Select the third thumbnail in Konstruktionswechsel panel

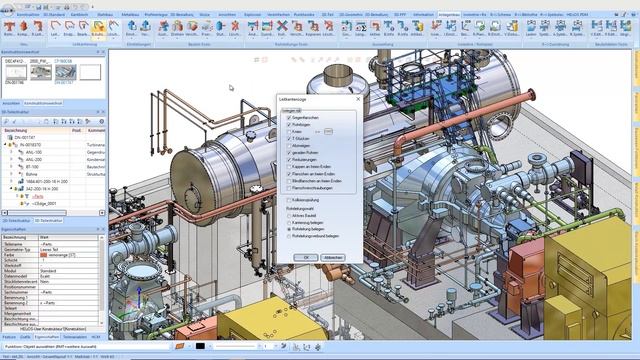coord(65,72)
